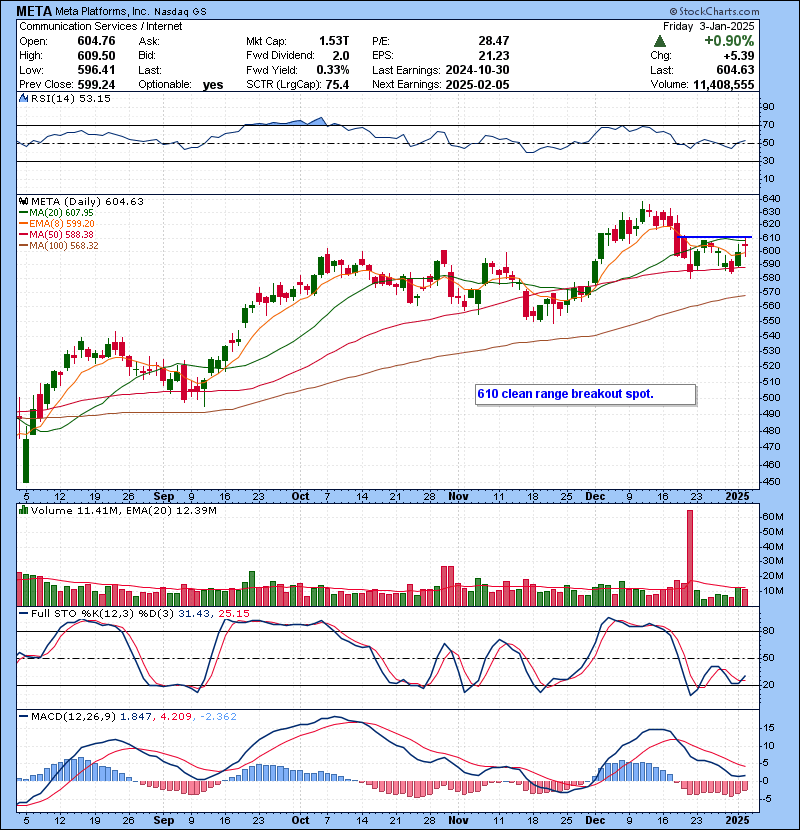
Task: Click the Low value 596.41
Action: [96, 70]
